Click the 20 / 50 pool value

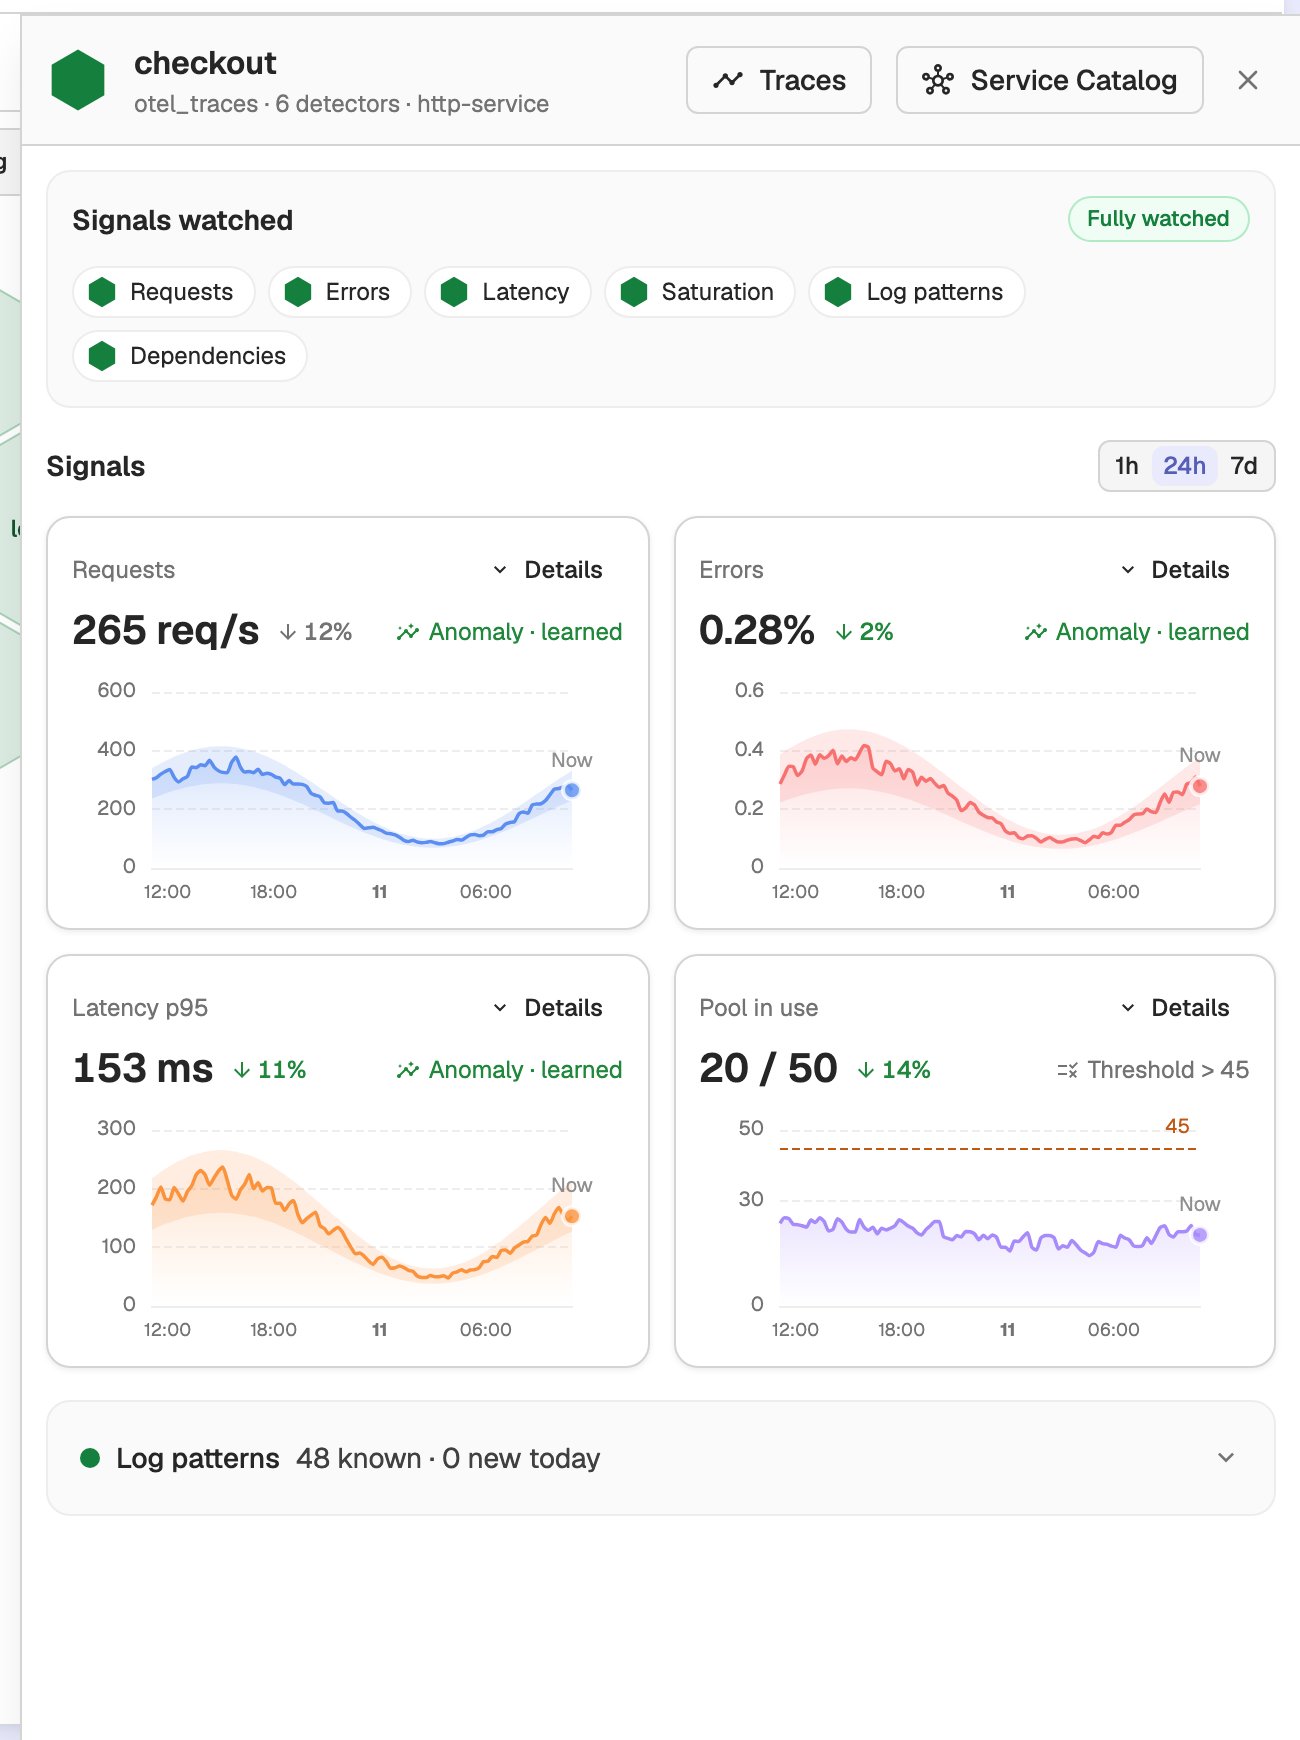tap(768, 1069)
